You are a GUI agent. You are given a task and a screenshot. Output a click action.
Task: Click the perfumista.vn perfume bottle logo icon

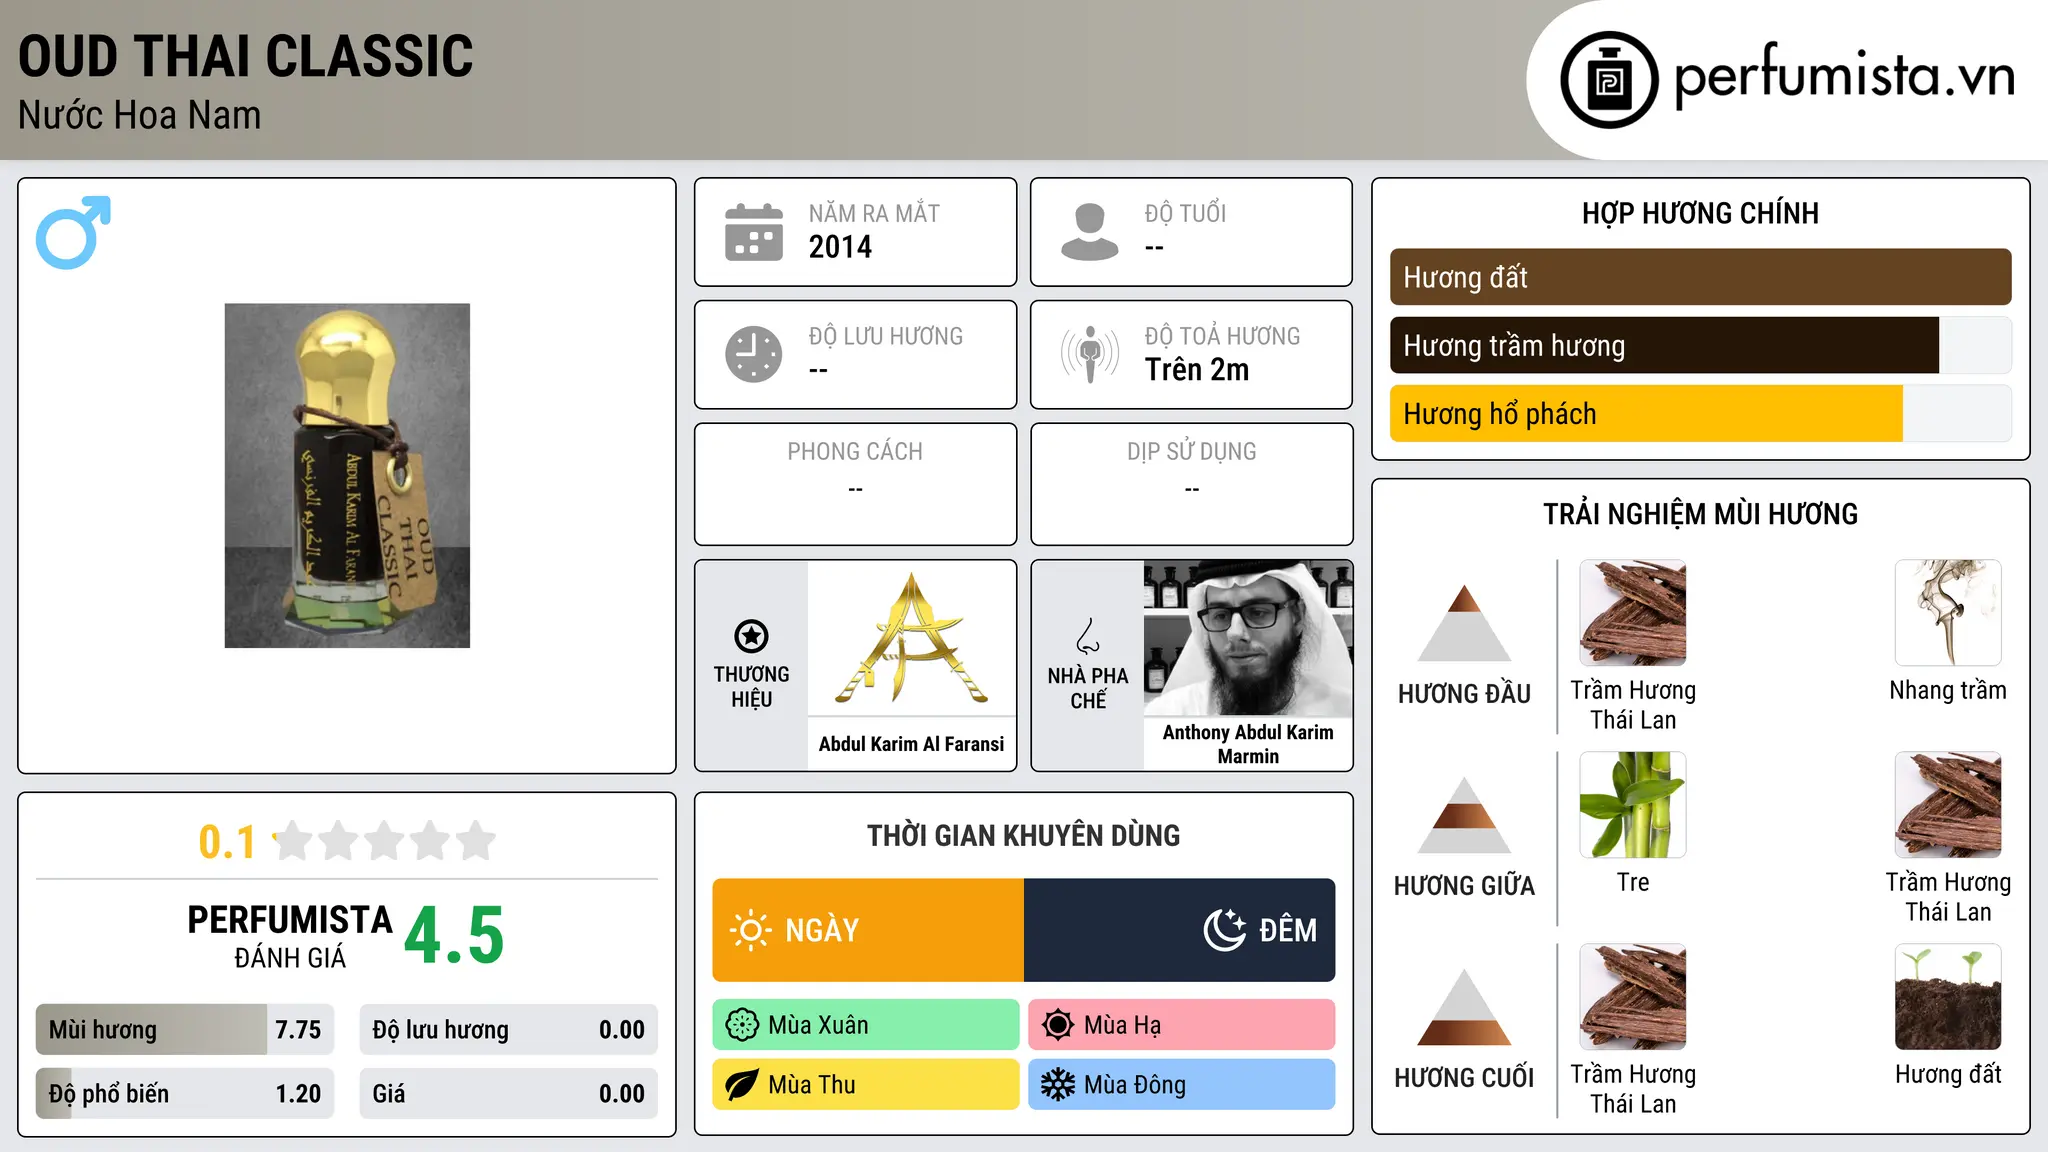click(x=1609, y=80)
